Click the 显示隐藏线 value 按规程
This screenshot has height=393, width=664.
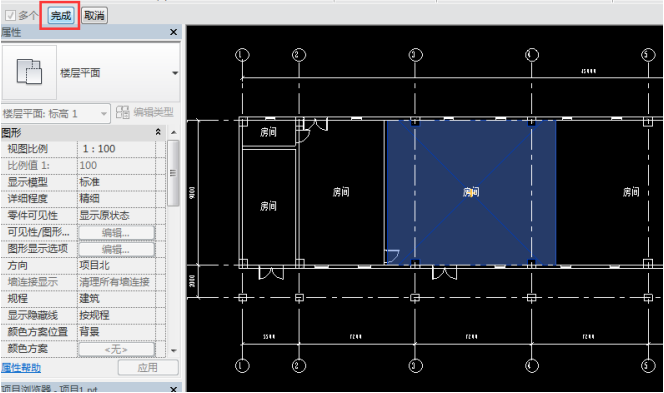pyautogui.click(x=117, y=315)
